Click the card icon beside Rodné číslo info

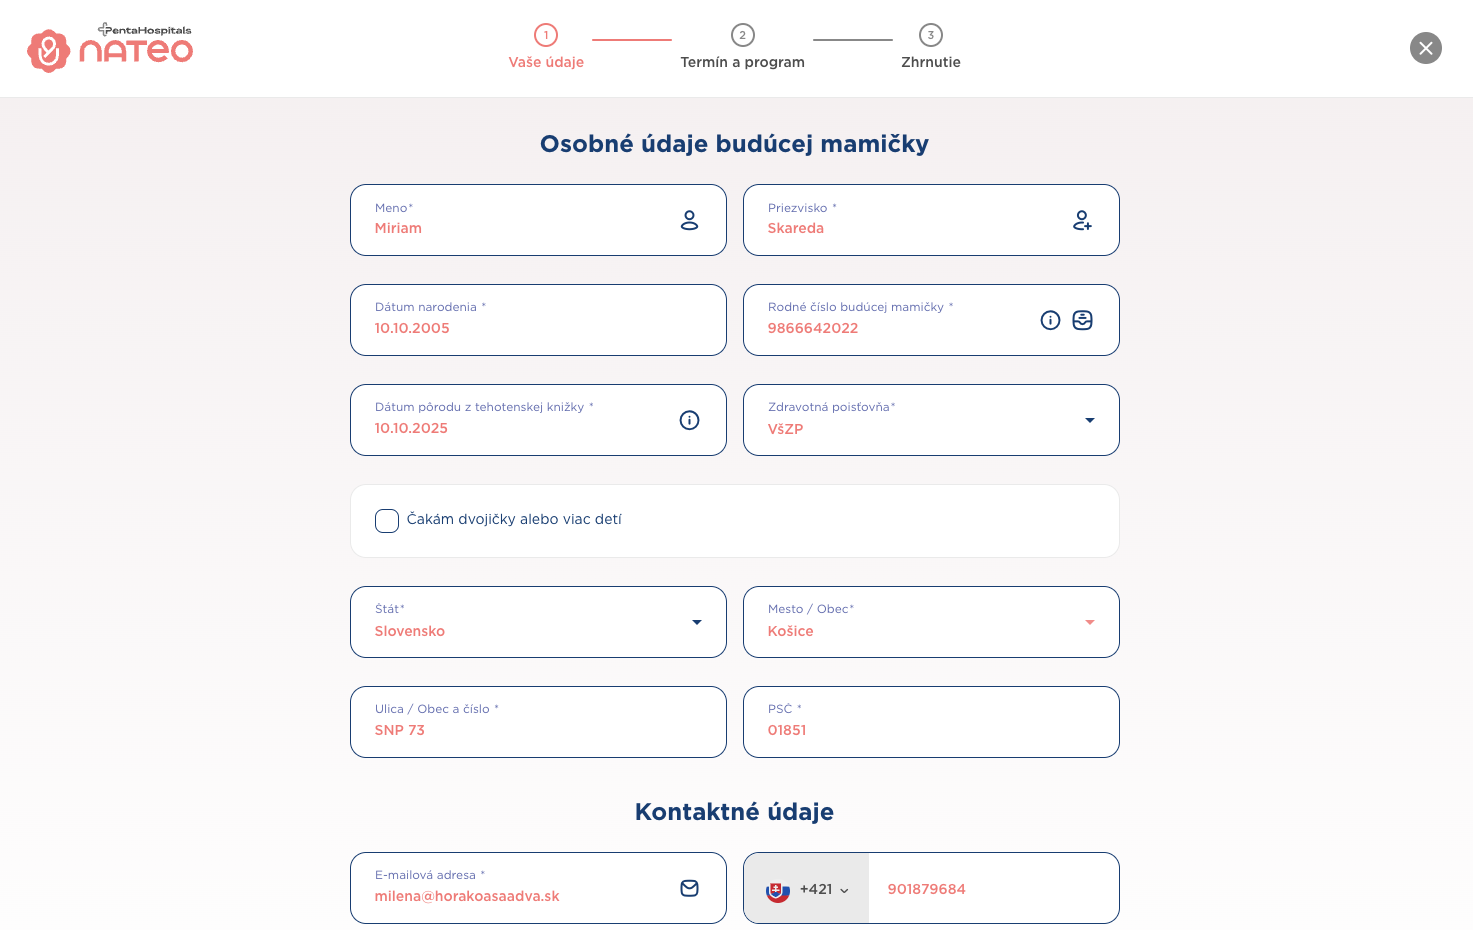click(1082, 320)
